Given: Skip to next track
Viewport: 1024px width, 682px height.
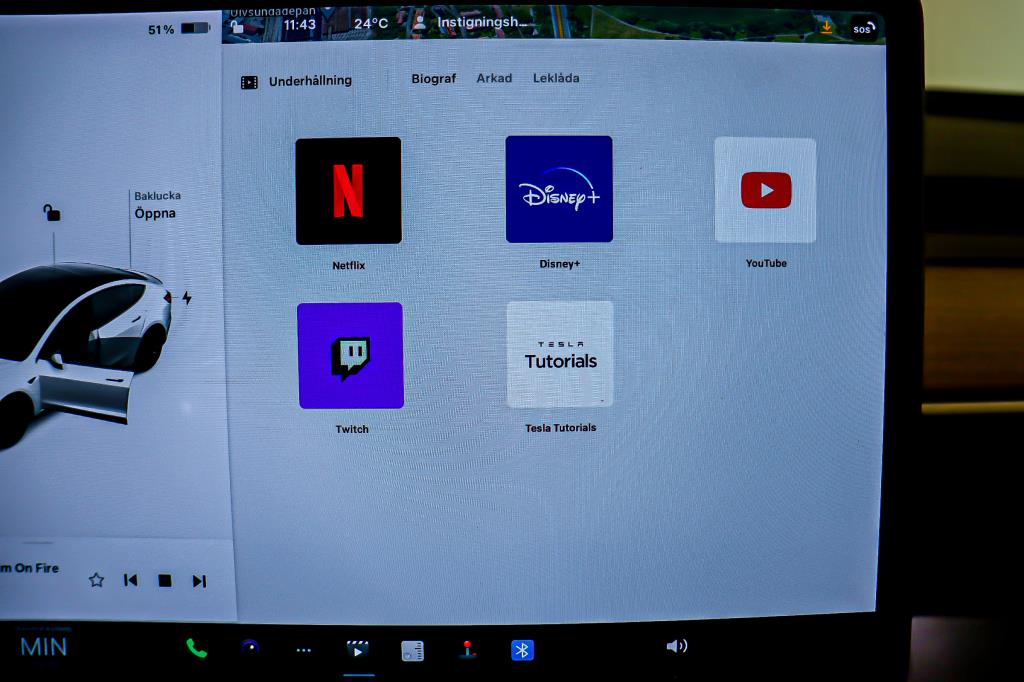Looking at the screenshot, I should pos(199,581).
